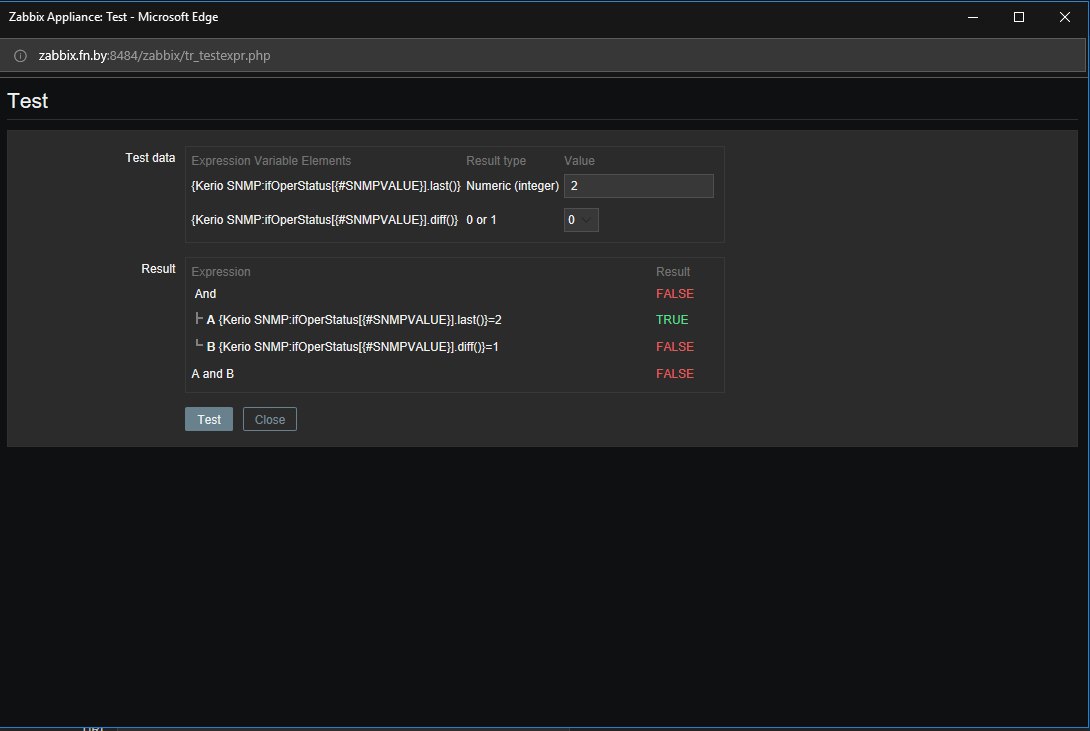Open the diff() value dropdown
Screen dimensions: 1090x731
click(x=581, y=220)
